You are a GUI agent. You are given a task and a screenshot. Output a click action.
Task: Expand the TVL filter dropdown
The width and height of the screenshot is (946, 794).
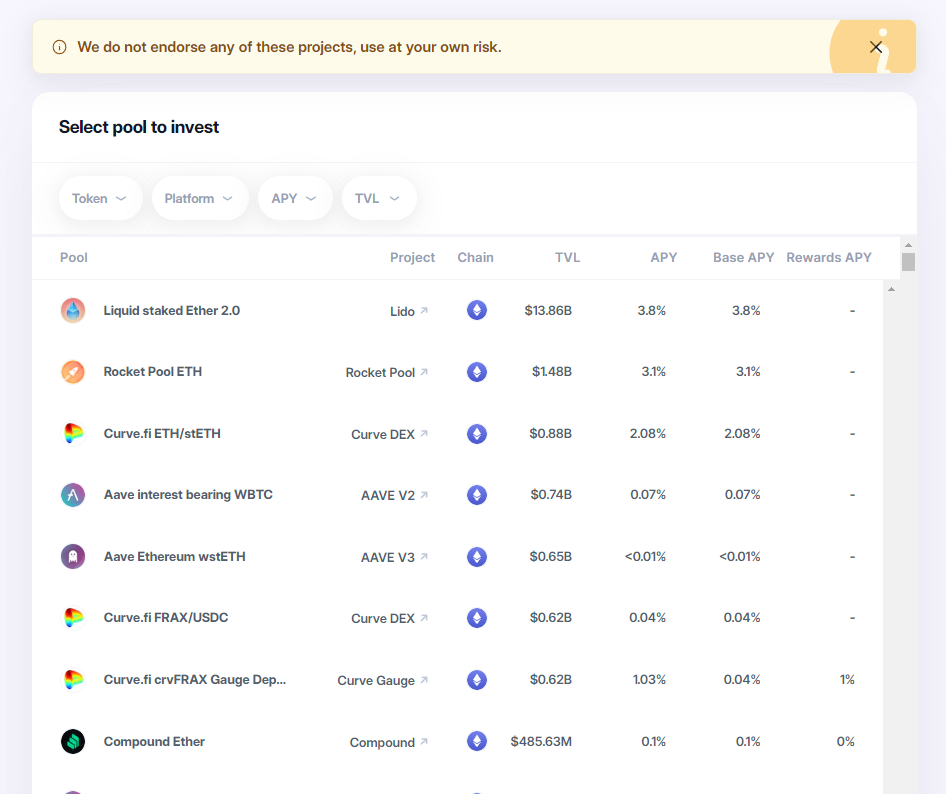coord(379,198)
